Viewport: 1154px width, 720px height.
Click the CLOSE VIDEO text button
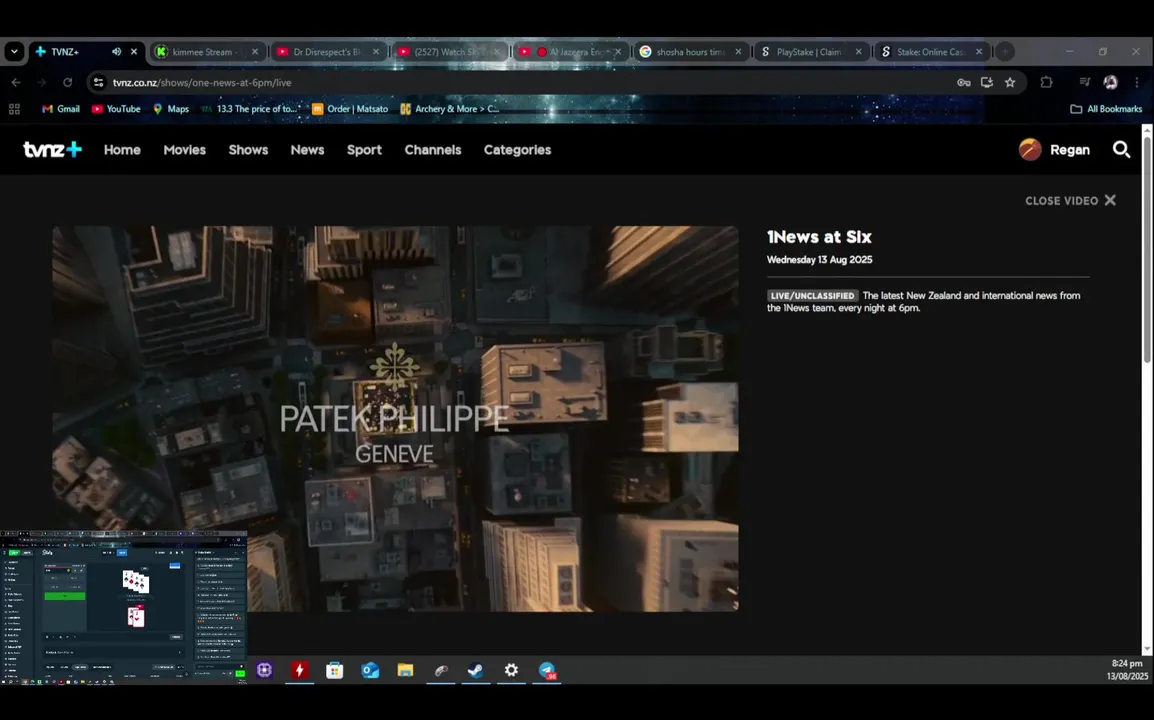pos(1061,200)
